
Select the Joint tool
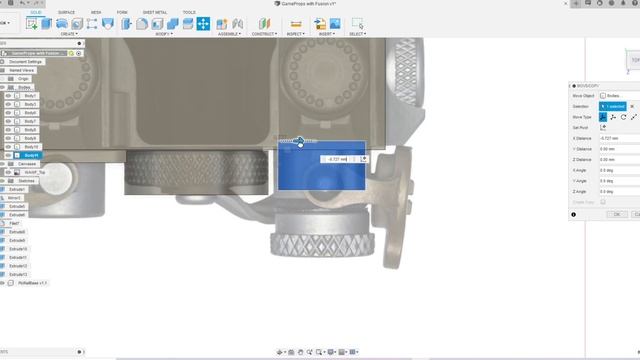click(238, 23)
